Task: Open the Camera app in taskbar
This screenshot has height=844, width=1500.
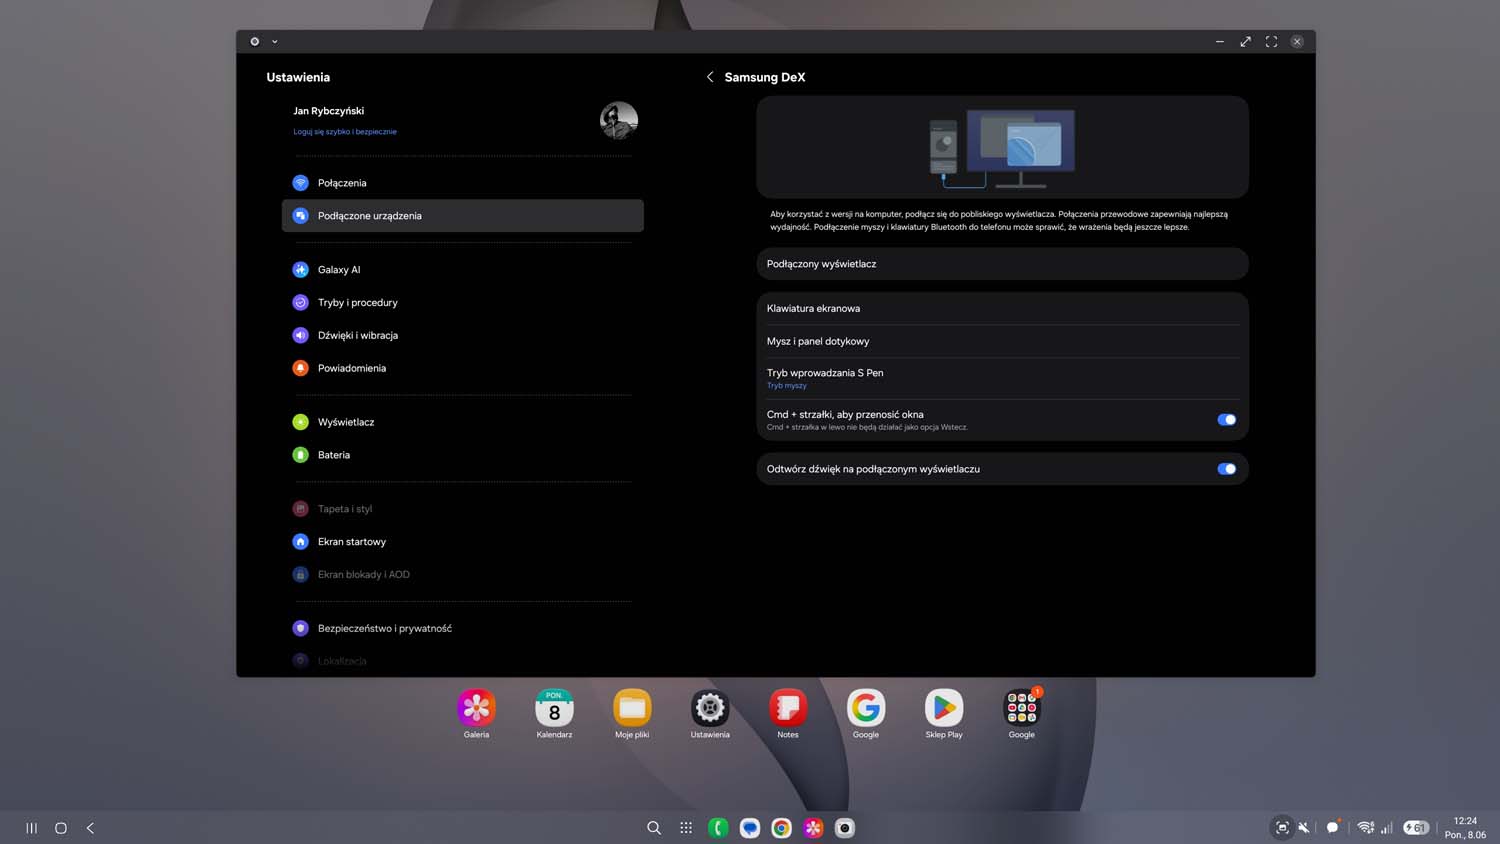Action: tap(845, 828)
